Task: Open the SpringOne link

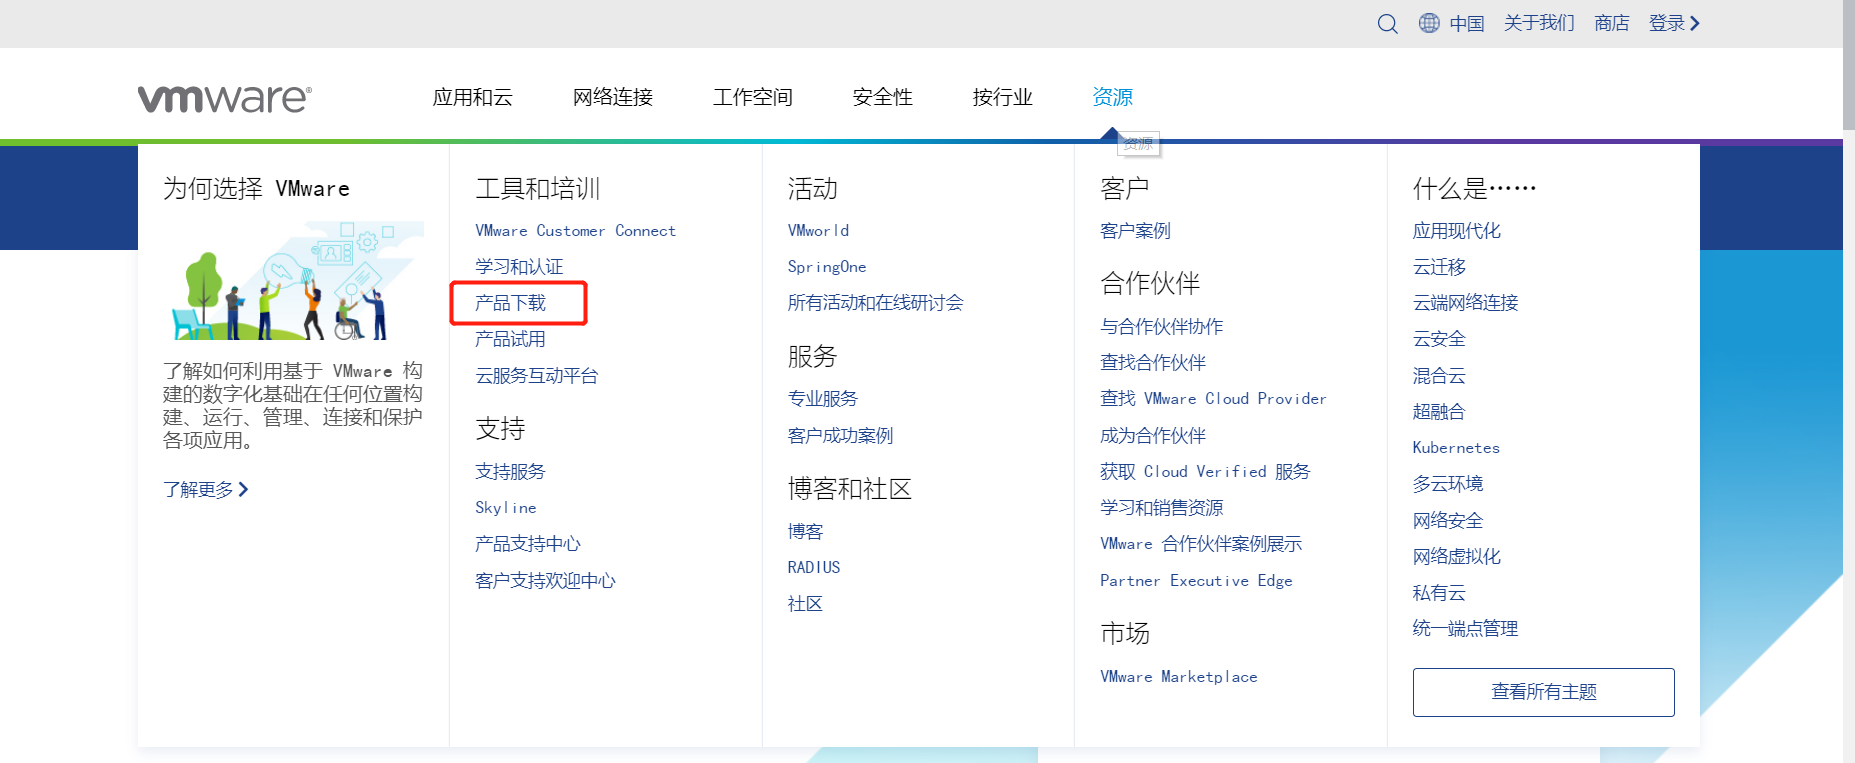Action: click(827, 267)
